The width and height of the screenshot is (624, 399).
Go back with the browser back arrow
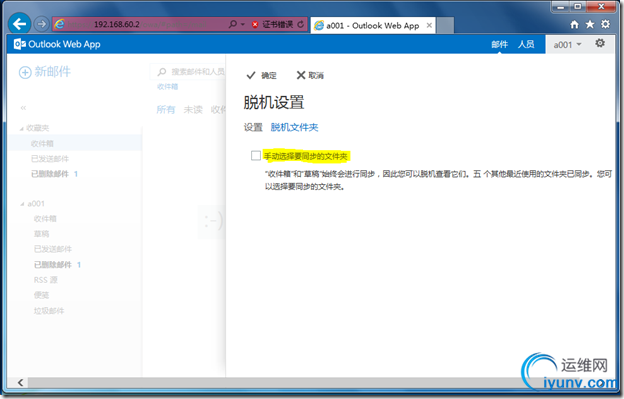[19, 24]
